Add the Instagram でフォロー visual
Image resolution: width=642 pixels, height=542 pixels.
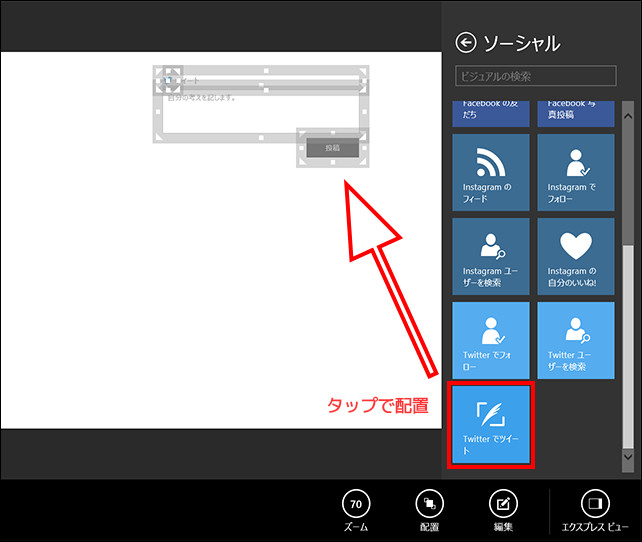576,172
